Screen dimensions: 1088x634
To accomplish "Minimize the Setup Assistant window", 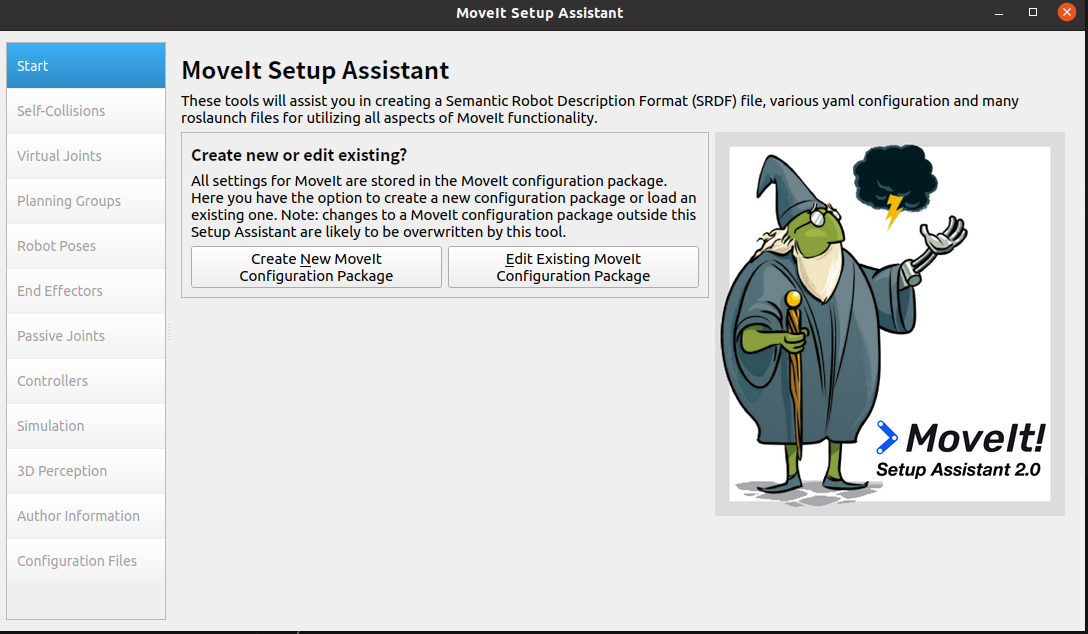I will [998, 13].
